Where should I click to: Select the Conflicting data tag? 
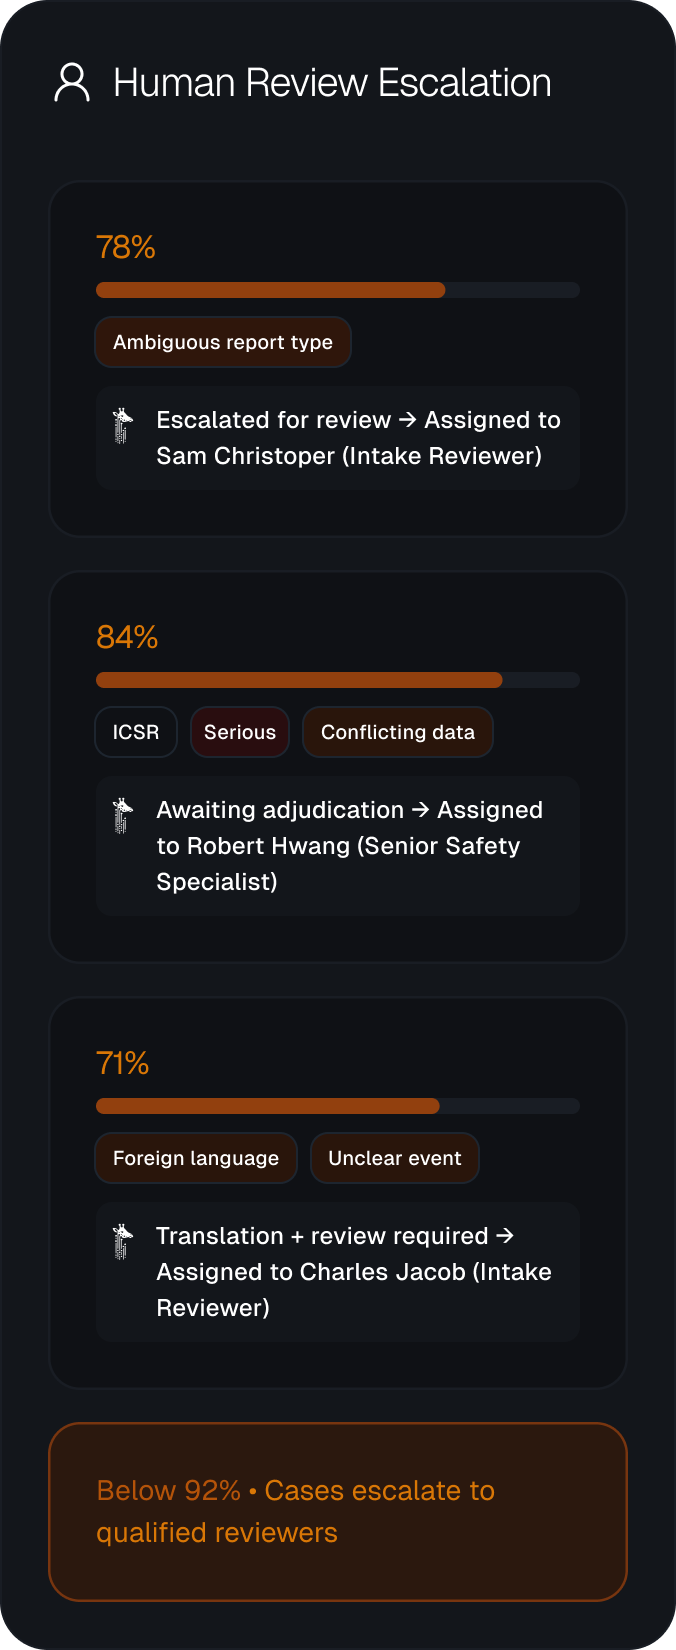click(x=398, y=732)
